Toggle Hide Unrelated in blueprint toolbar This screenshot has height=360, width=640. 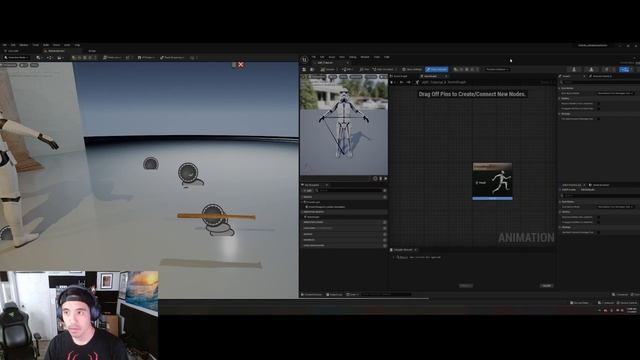click(x=383, y=69)
